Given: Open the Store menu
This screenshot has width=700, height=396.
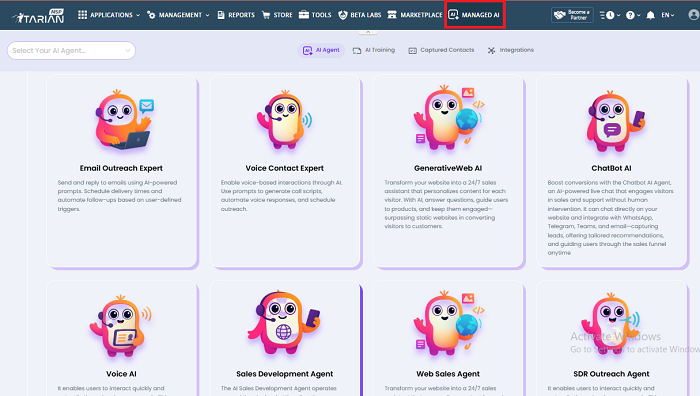Looking at the screenshot, I should pyautogui.click(x=277, y=15).
